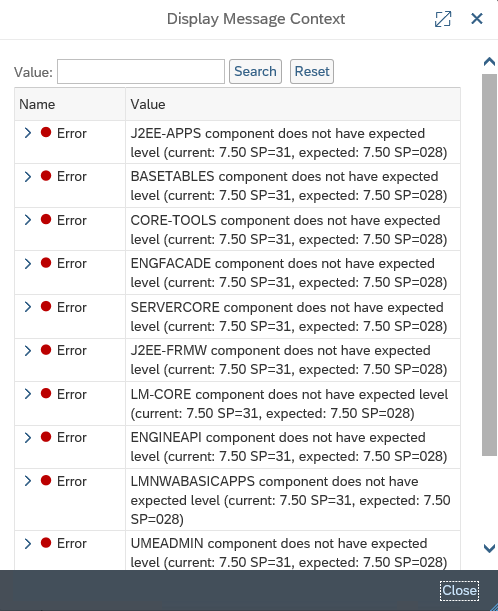Expand the J2EE-FRMW error row
Screen dimensions: 498x611
28,350
